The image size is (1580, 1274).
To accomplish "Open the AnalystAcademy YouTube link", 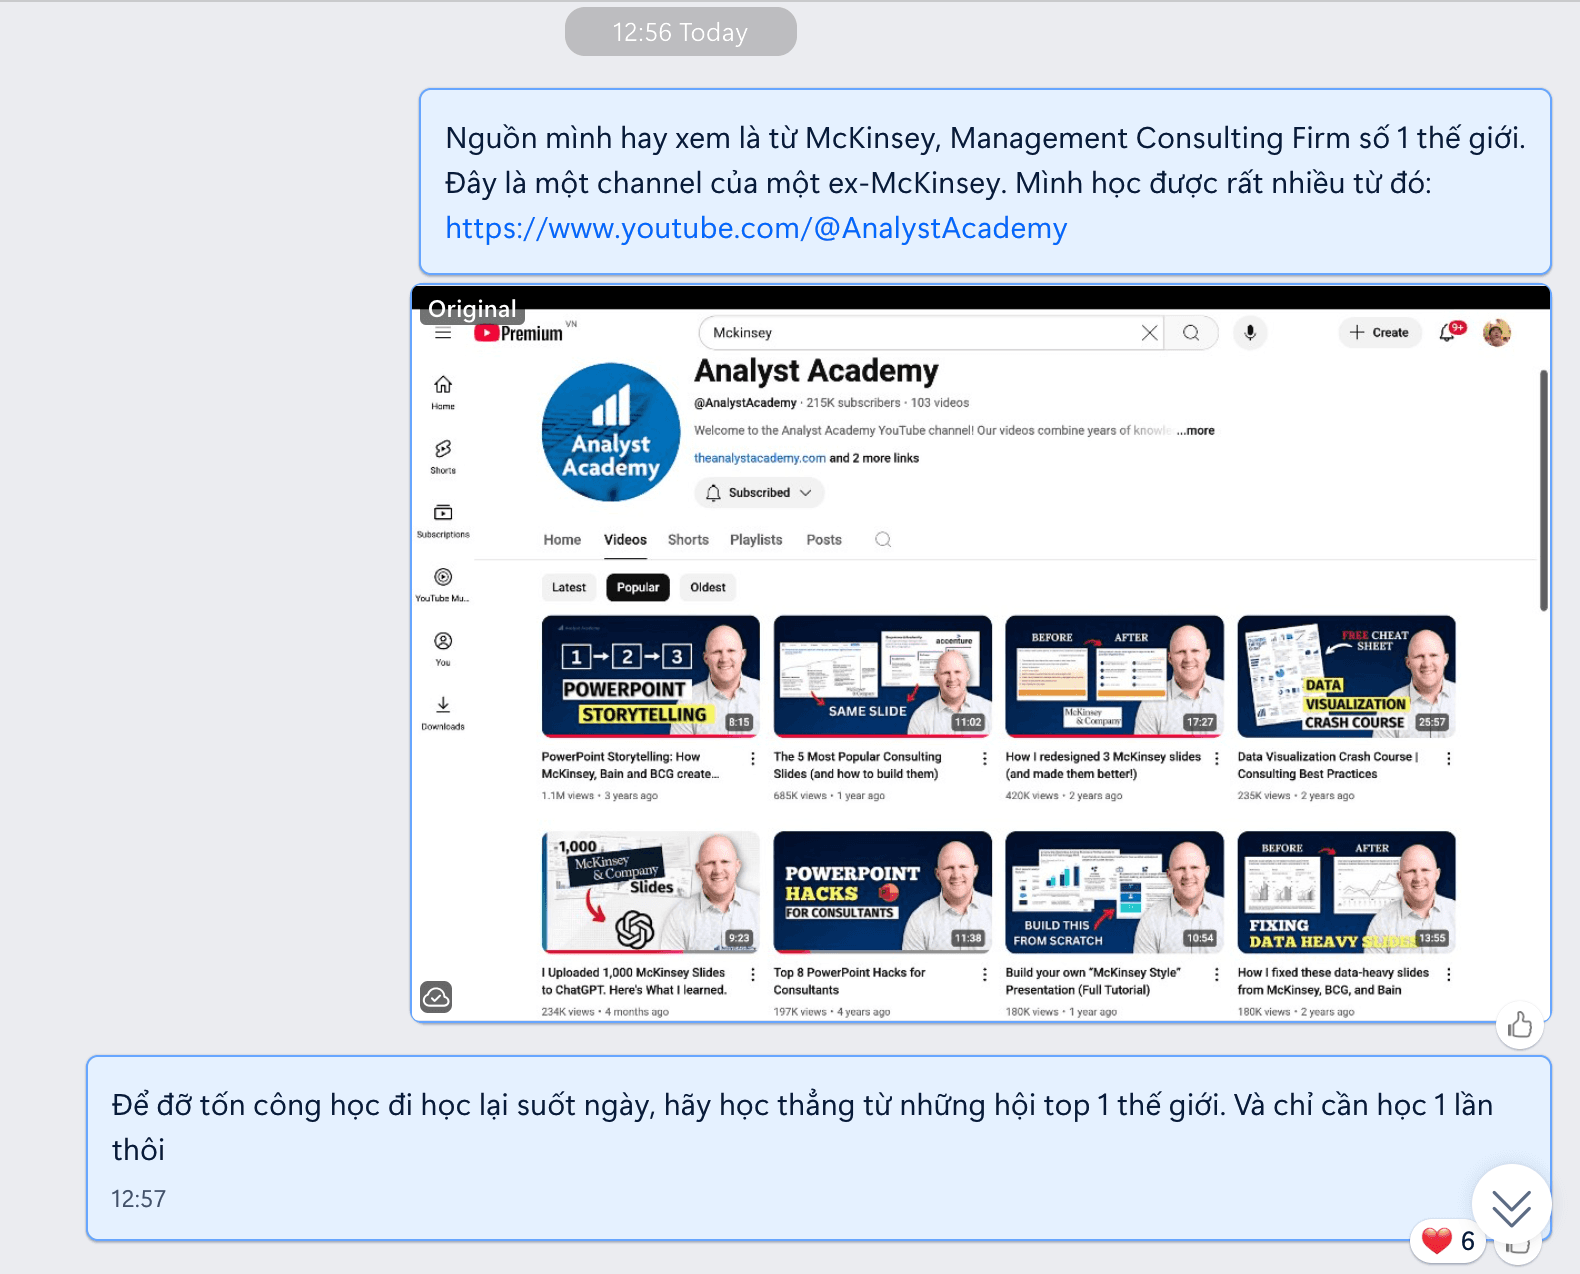I will pos(756,228).
